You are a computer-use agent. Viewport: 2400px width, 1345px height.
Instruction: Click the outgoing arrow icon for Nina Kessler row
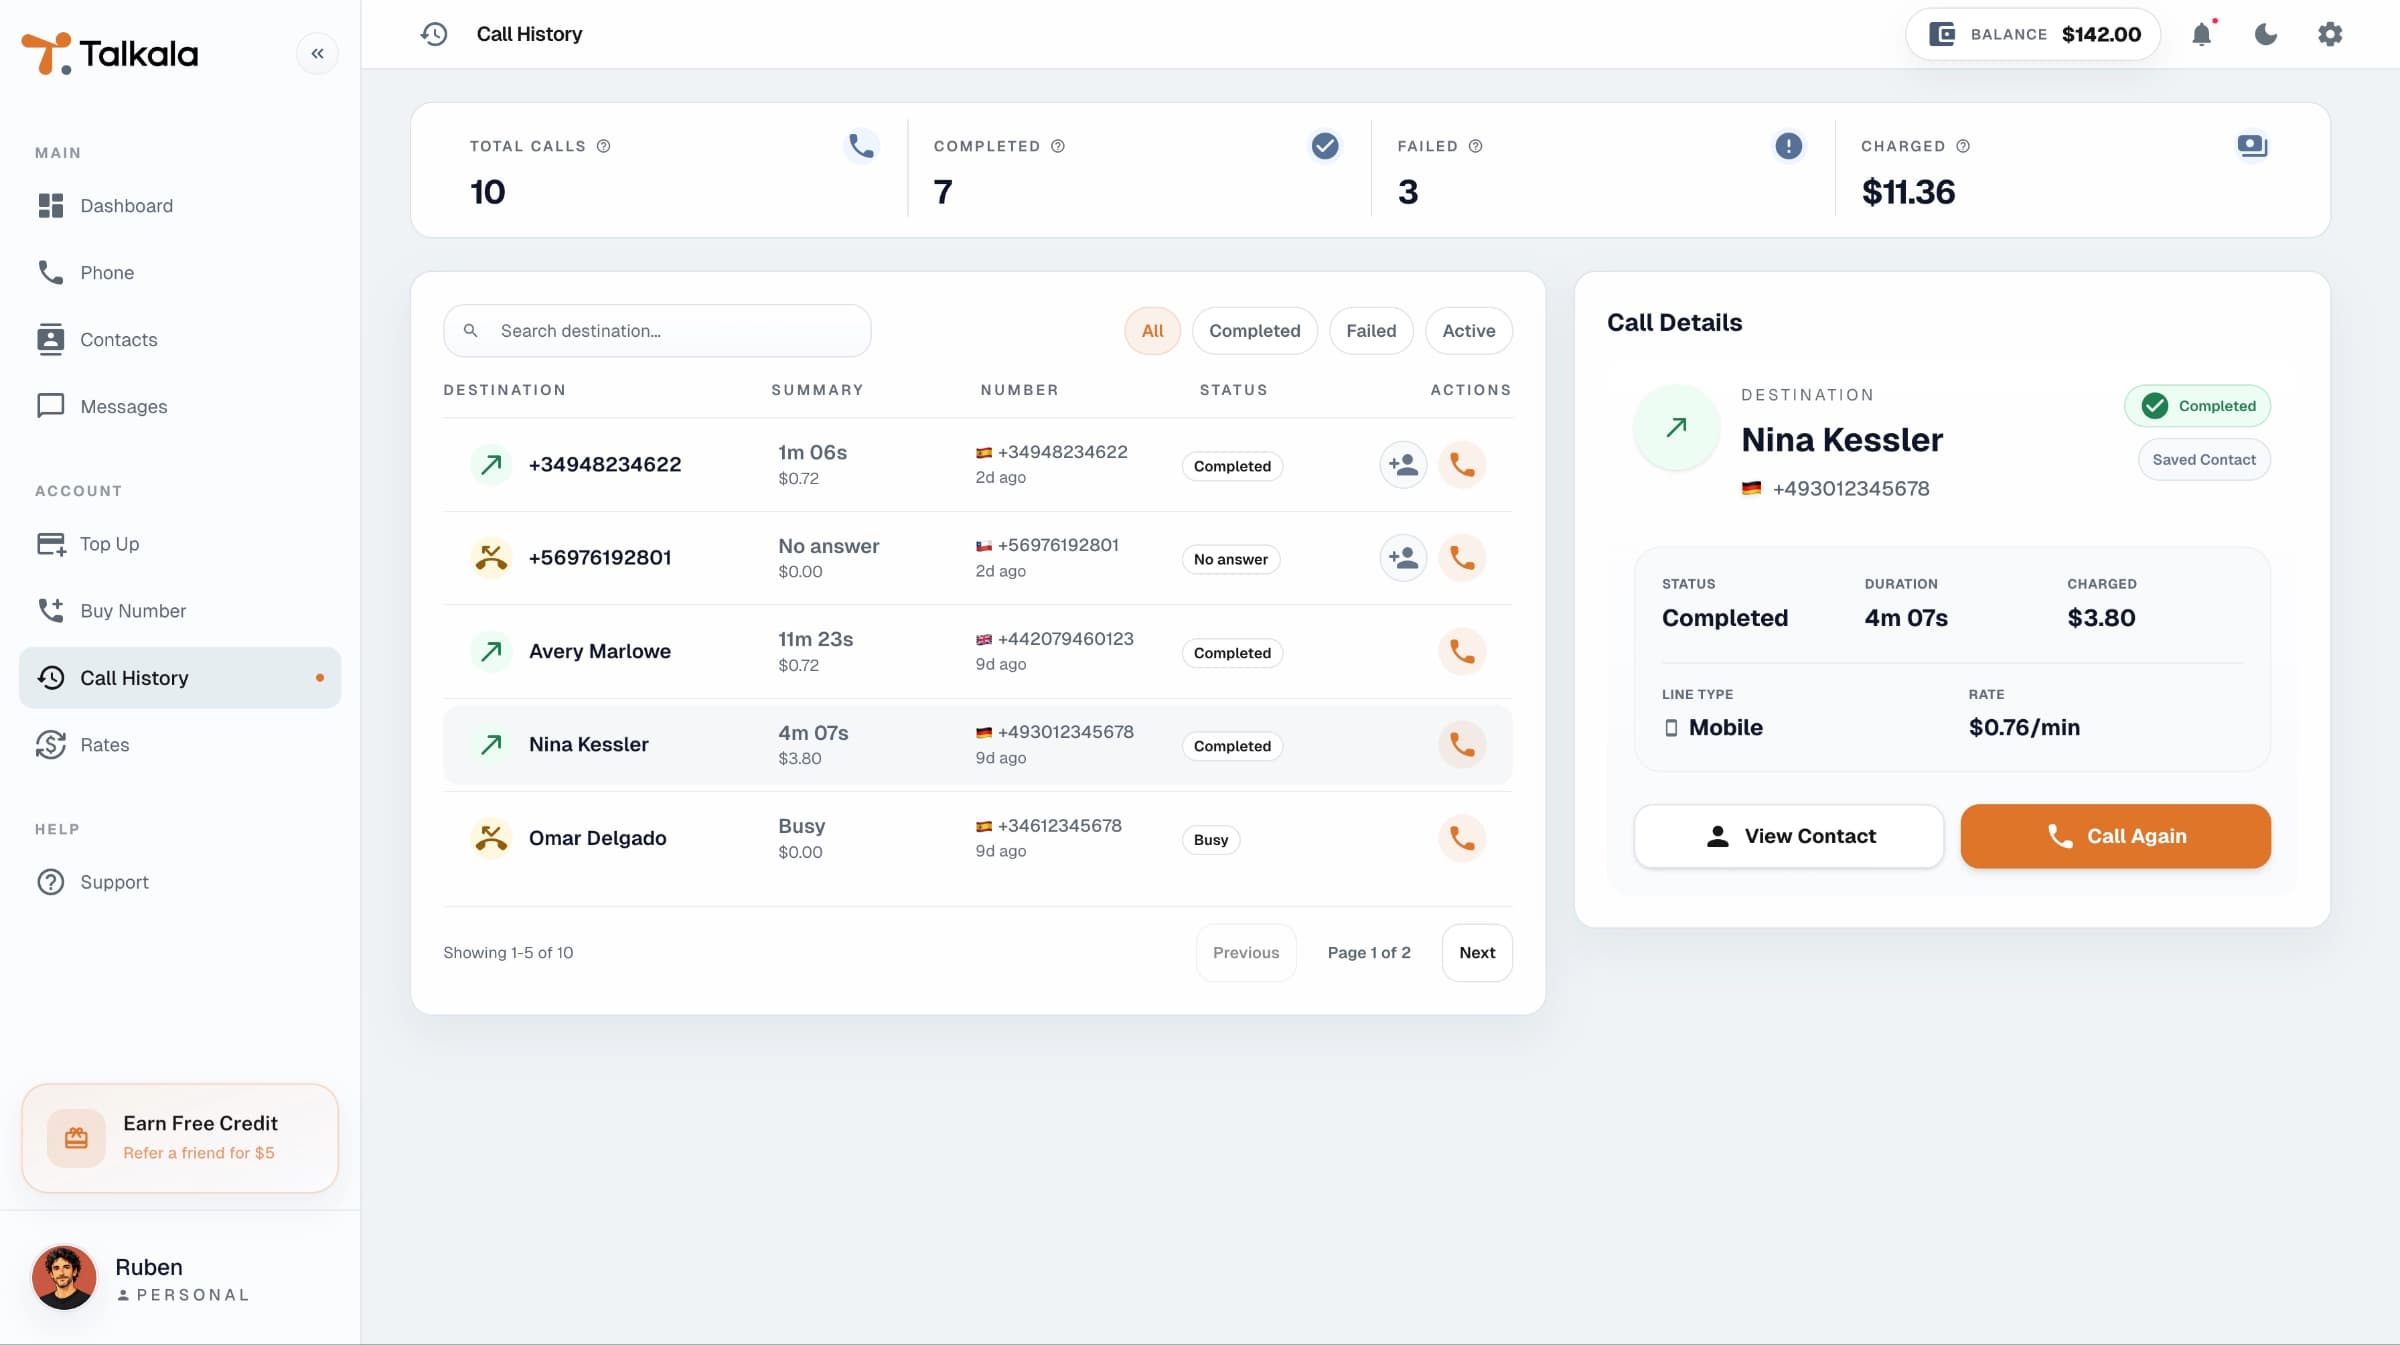pos(491,745)
